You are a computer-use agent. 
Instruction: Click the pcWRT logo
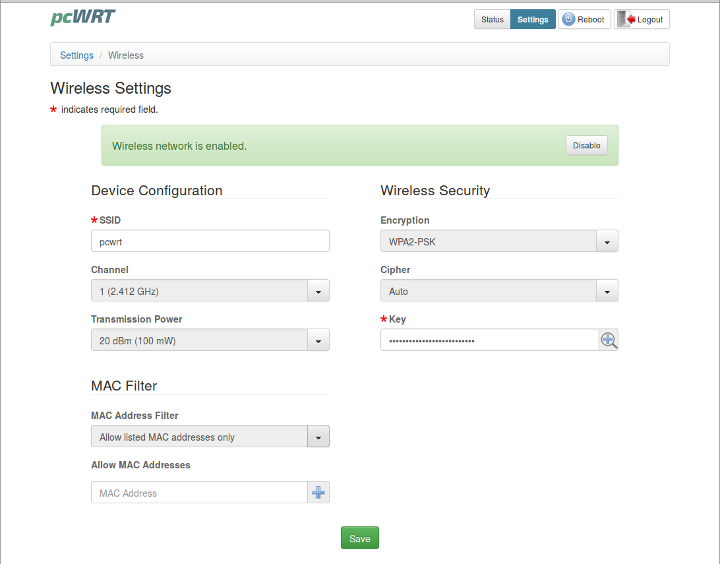[x=82, y=18]
